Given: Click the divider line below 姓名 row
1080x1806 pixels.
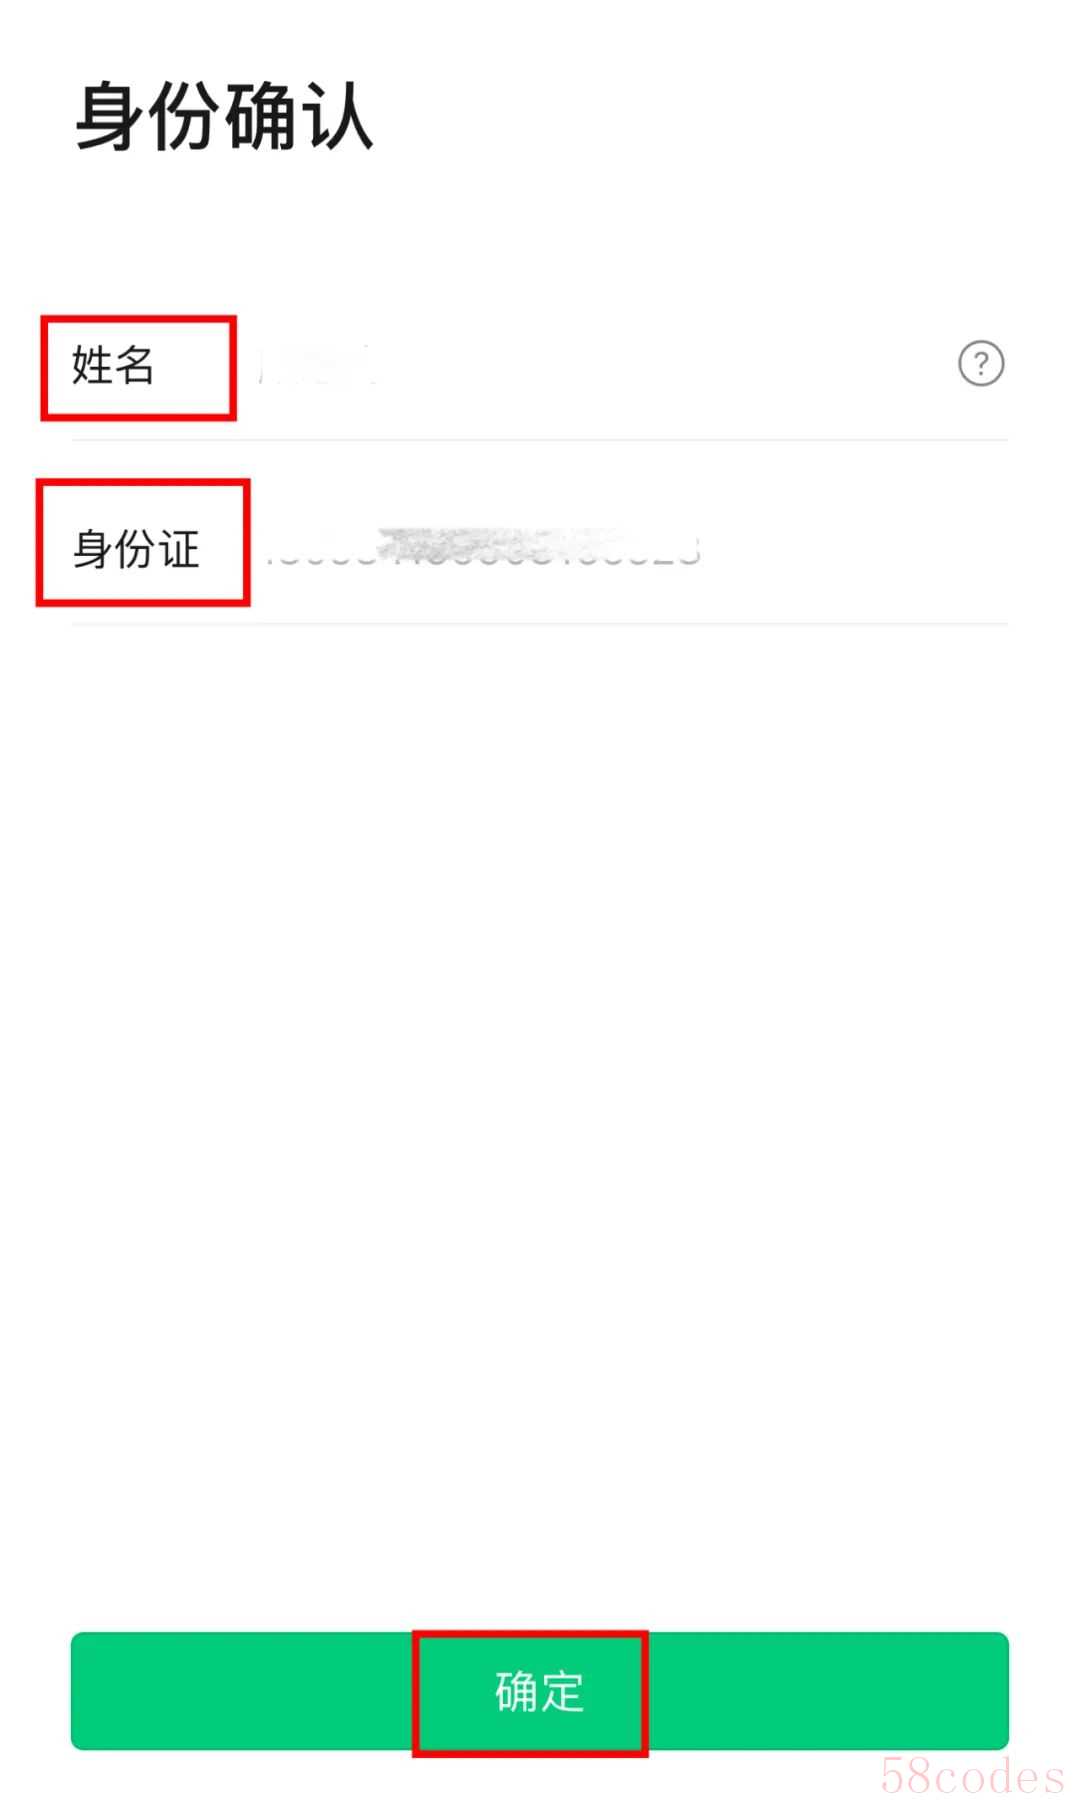Looking at the screenshot, I should pos(540,439).
